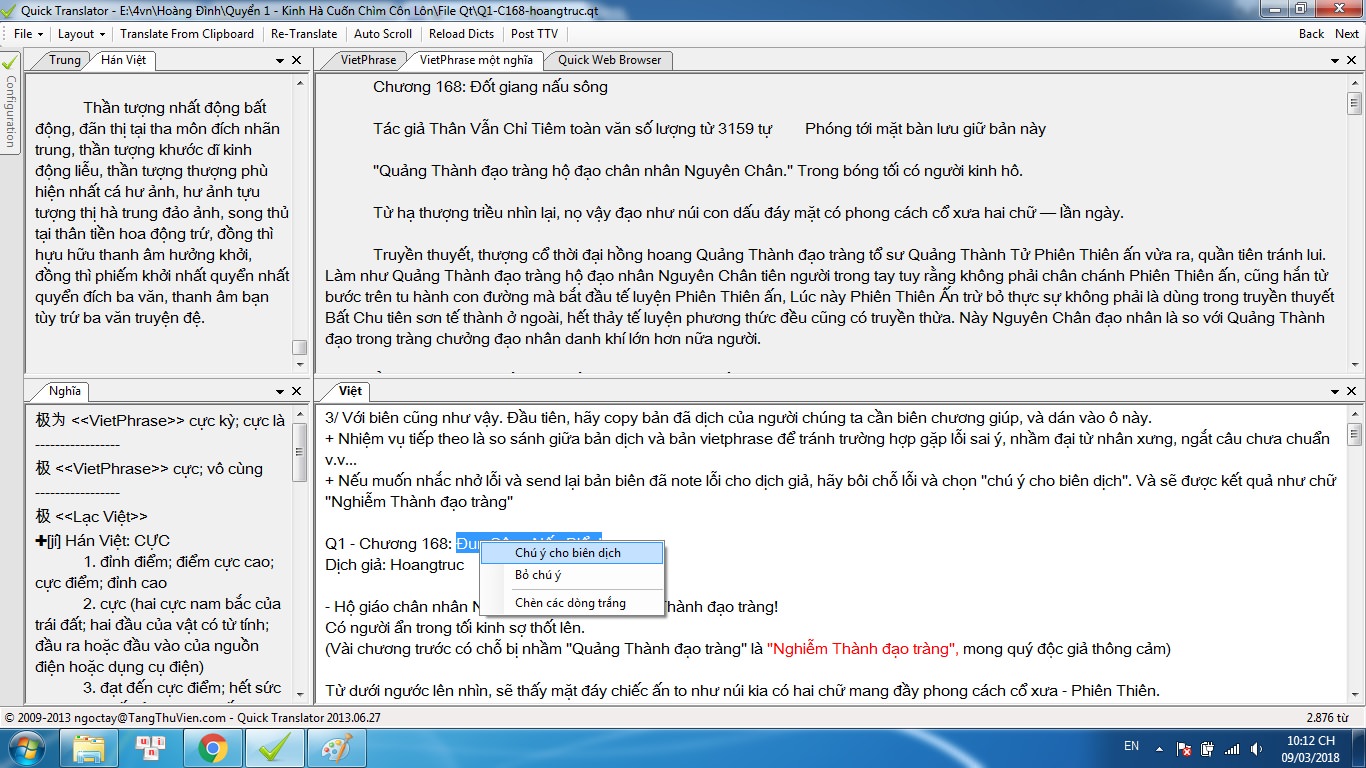1366x768 pixels.
Task: Open Google Chrome from the taskbar
Action: pyautogui.click(x=212, y=747)
